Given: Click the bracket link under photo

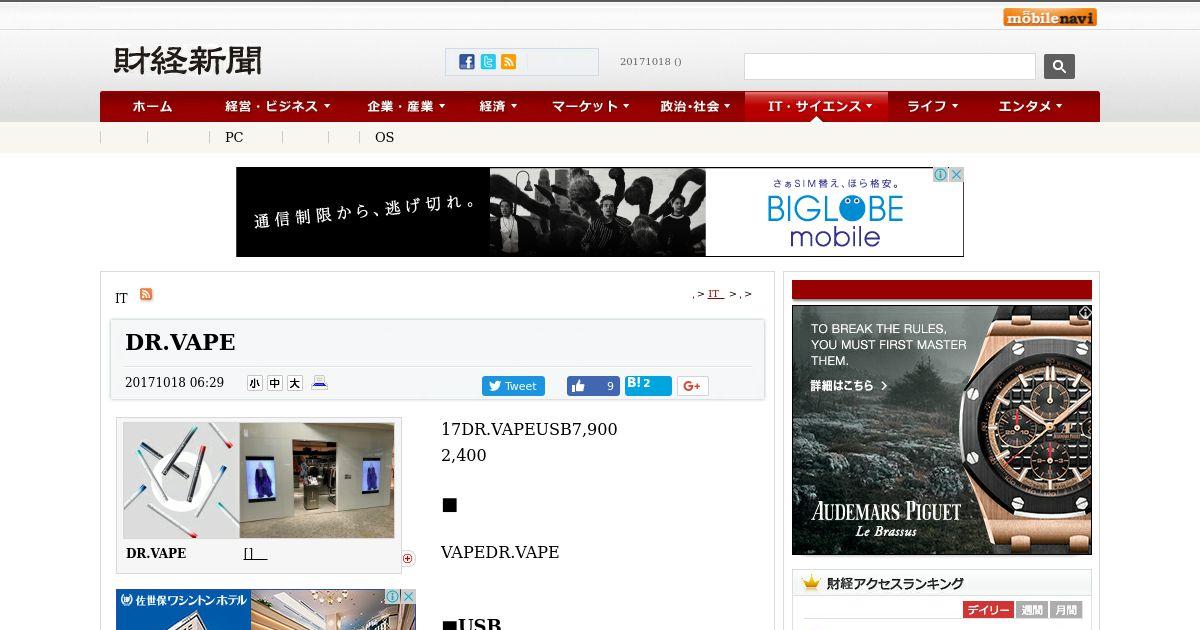Looking at the screenshot, I should pyautogui.click(x=255, y=553).
